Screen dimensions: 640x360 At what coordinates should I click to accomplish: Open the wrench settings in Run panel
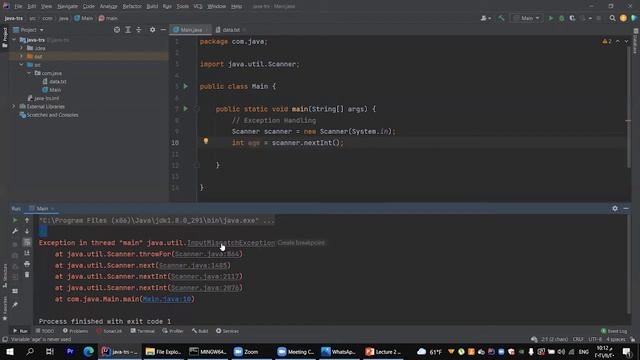(15, 231)
